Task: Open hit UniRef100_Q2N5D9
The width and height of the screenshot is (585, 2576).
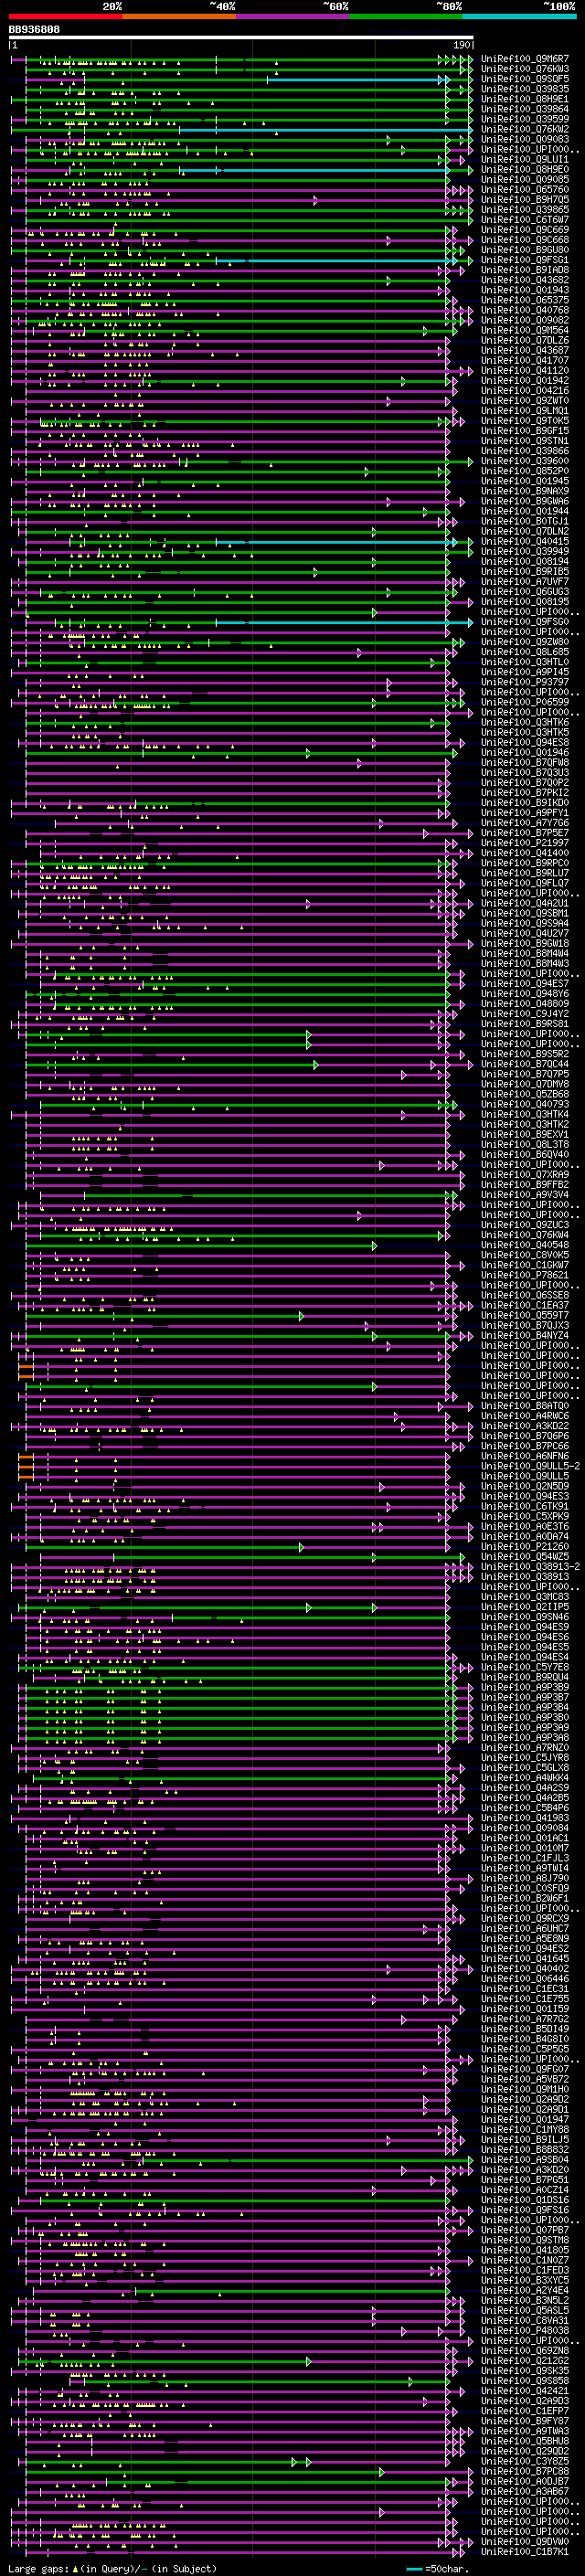Action: pos(525,1486)
